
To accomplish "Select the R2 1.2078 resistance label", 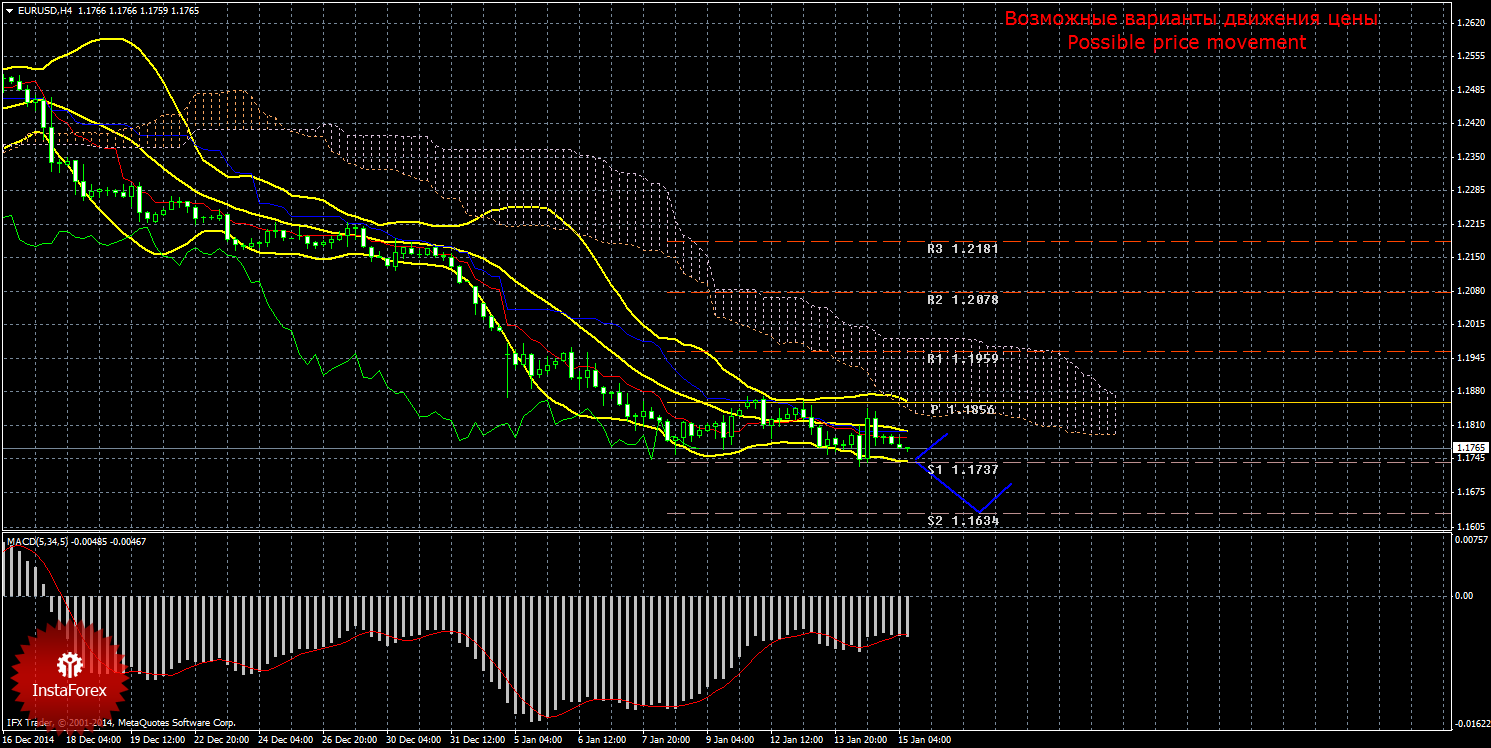I will click(963, 299).
